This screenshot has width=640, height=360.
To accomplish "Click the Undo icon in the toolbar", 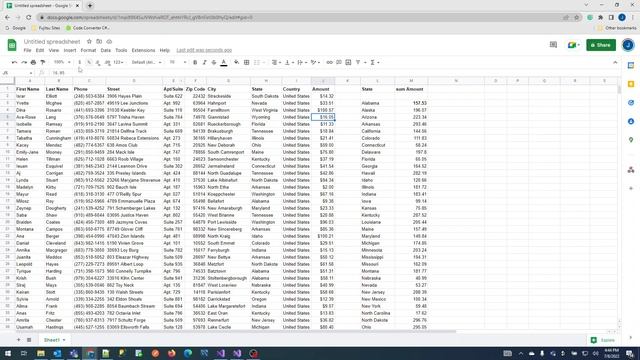I will (x=14, y=62).
